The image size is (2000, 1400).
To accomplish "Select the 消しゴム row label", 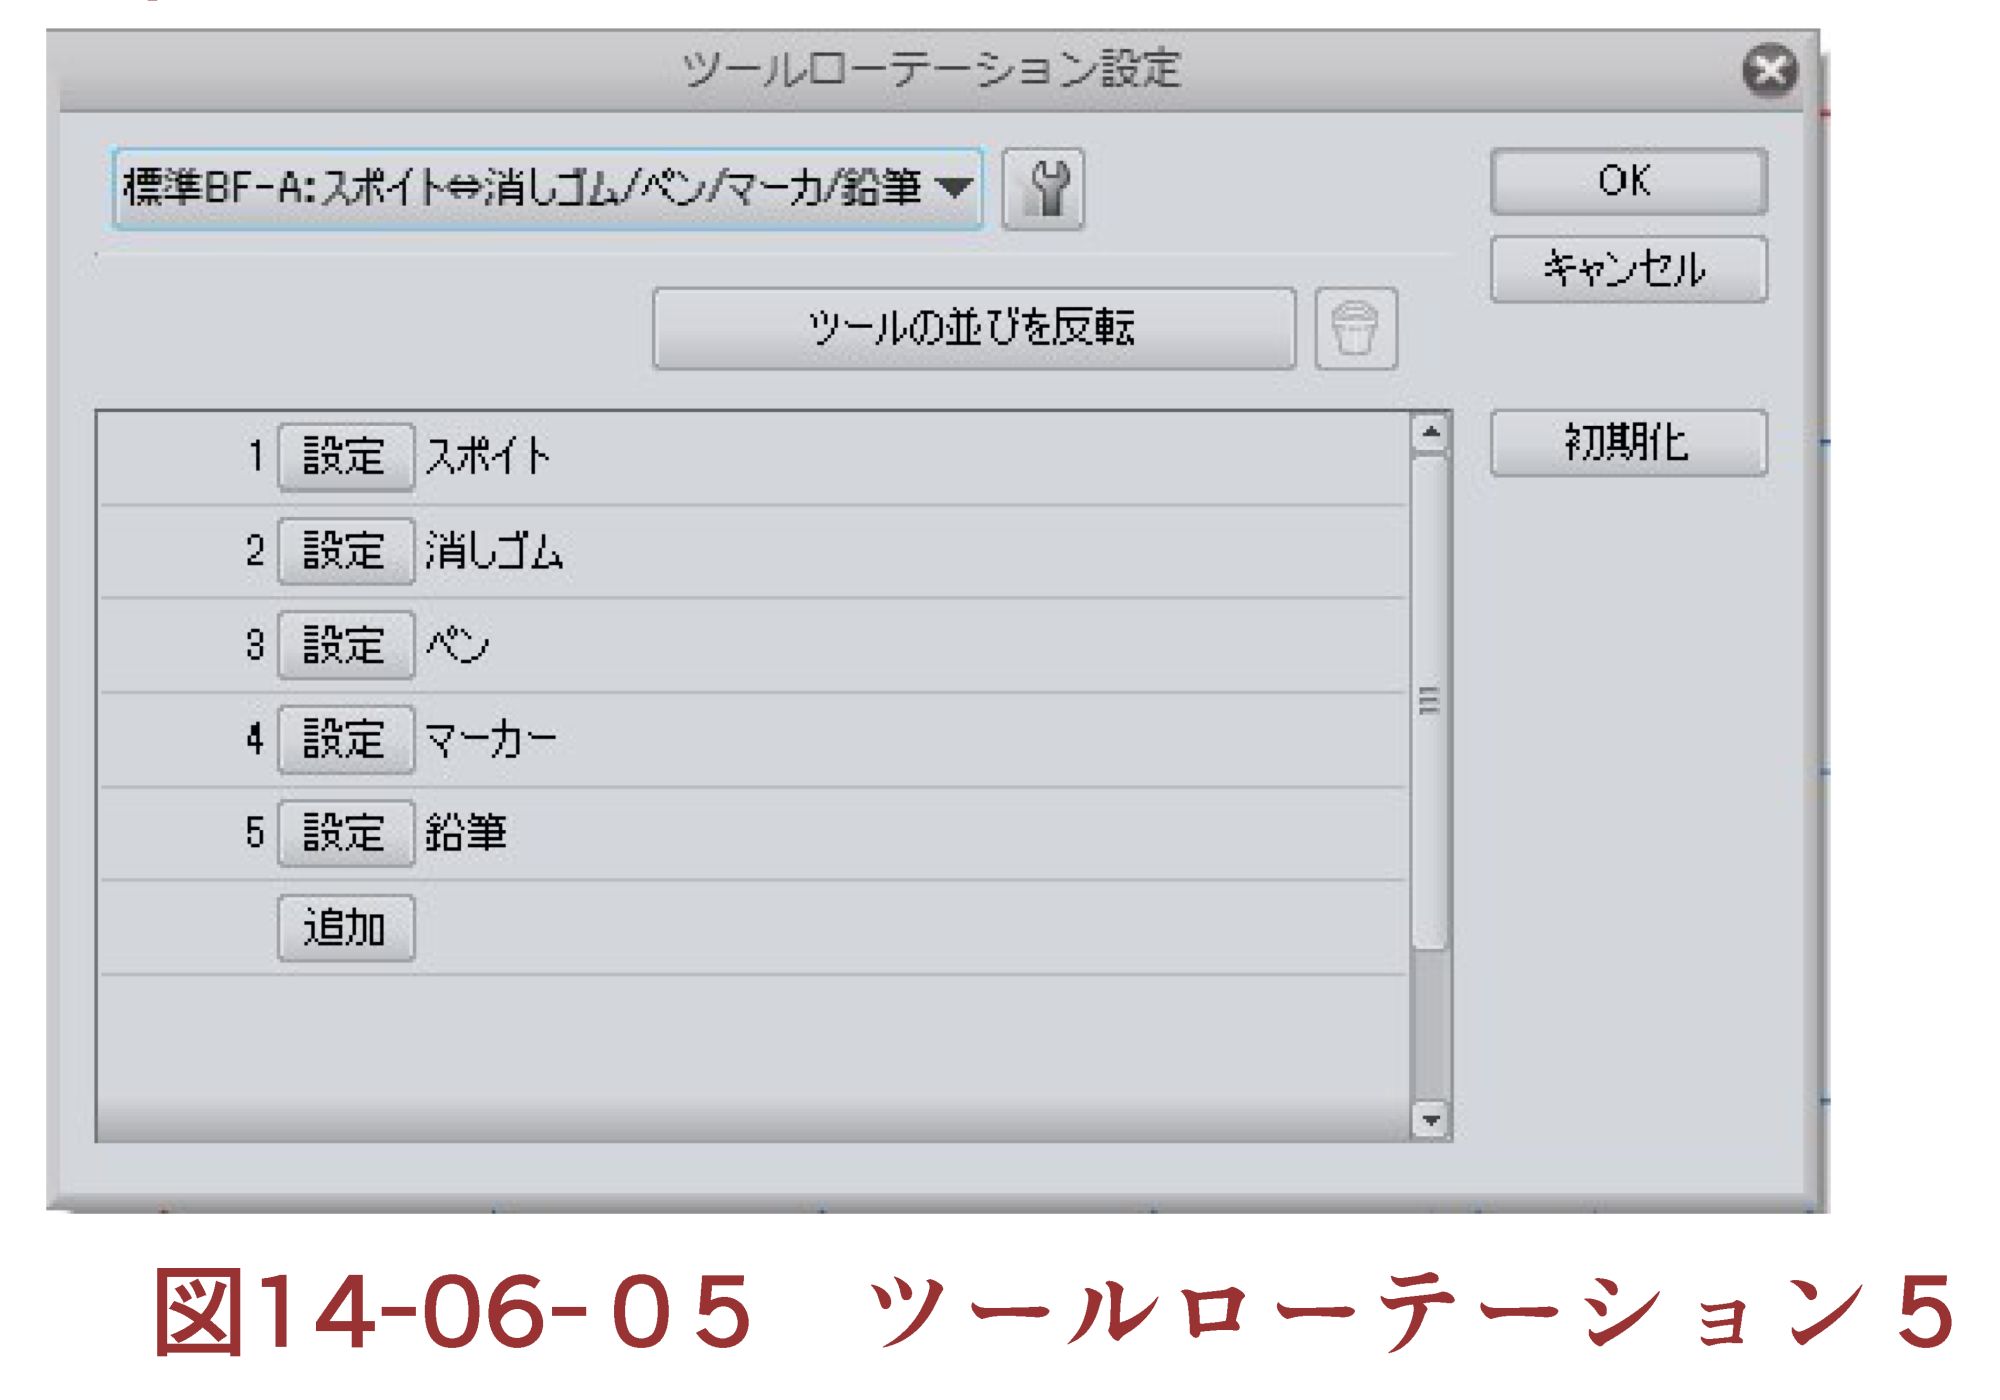I will click(x=494, y=551).
